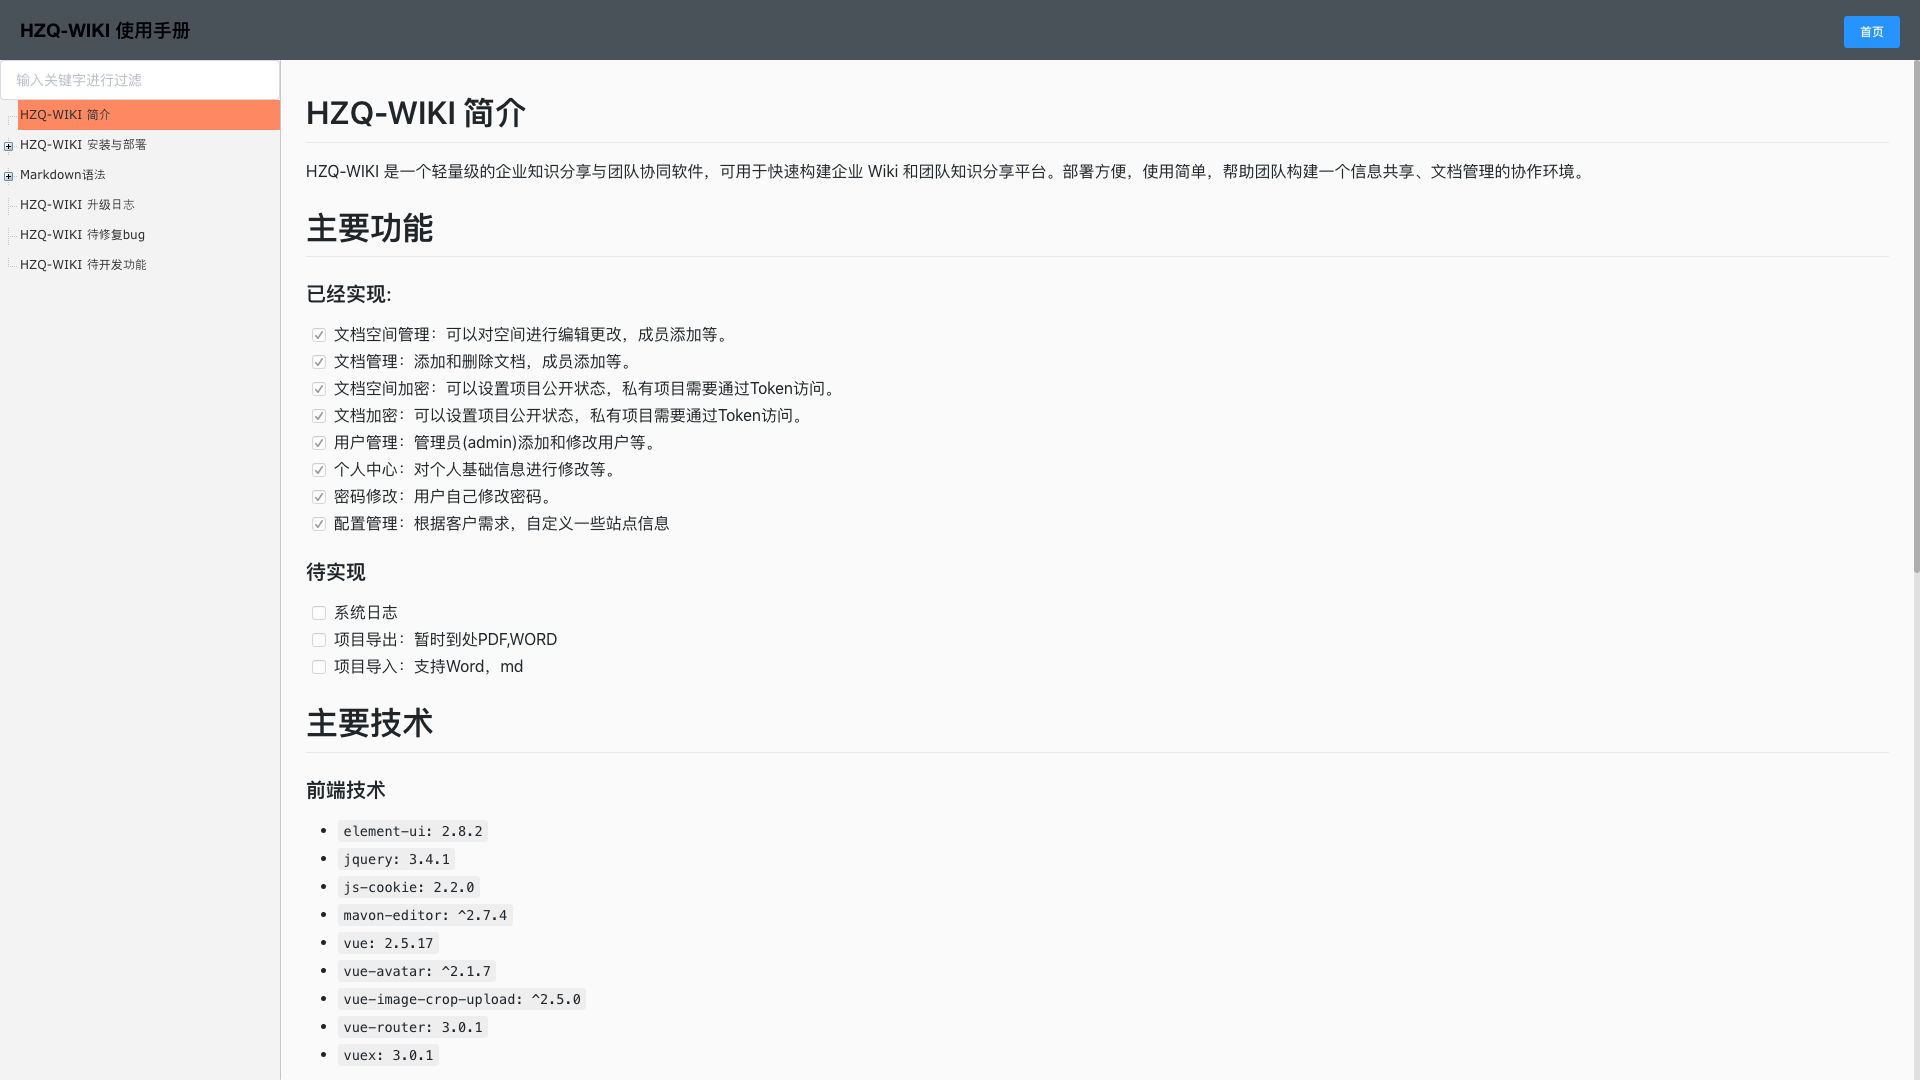Toggle the 文档空间加密 checkbox
1920x1080 pixels.
319,389
